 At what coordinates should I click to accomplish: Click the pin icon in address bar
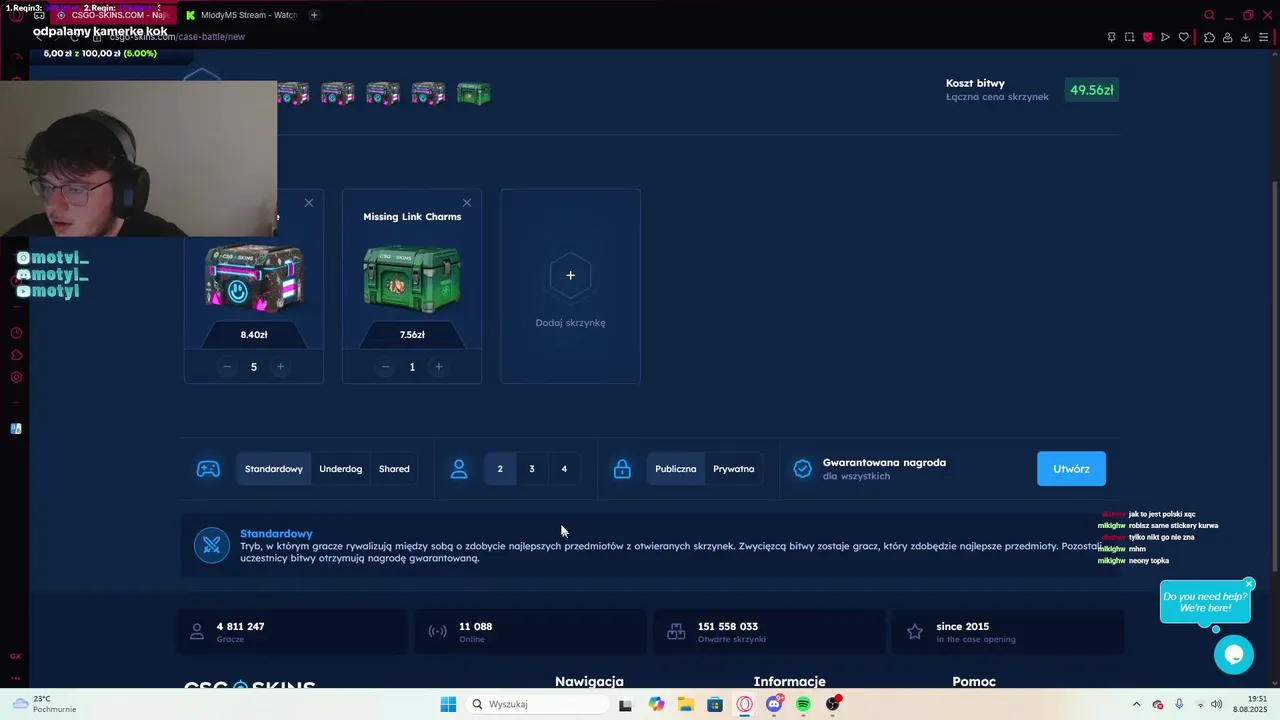tap(1111, 37)
